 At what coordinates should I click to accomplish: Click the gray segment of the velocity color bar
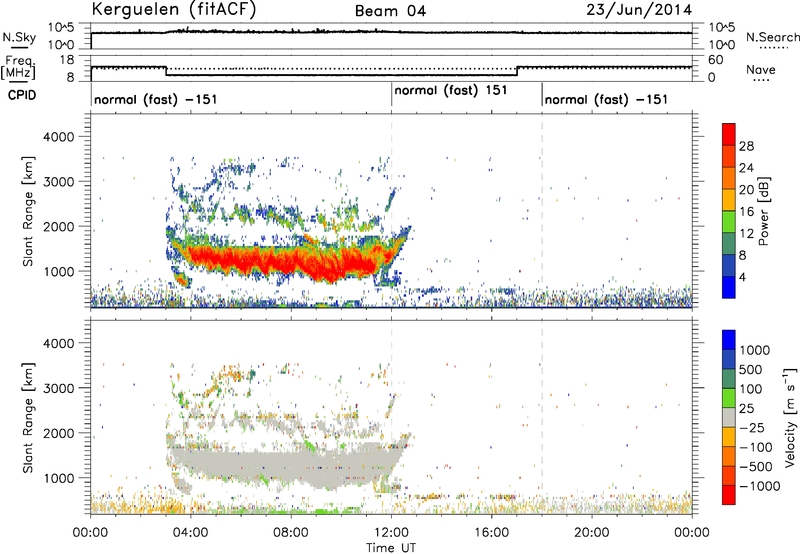click(729, 417)
